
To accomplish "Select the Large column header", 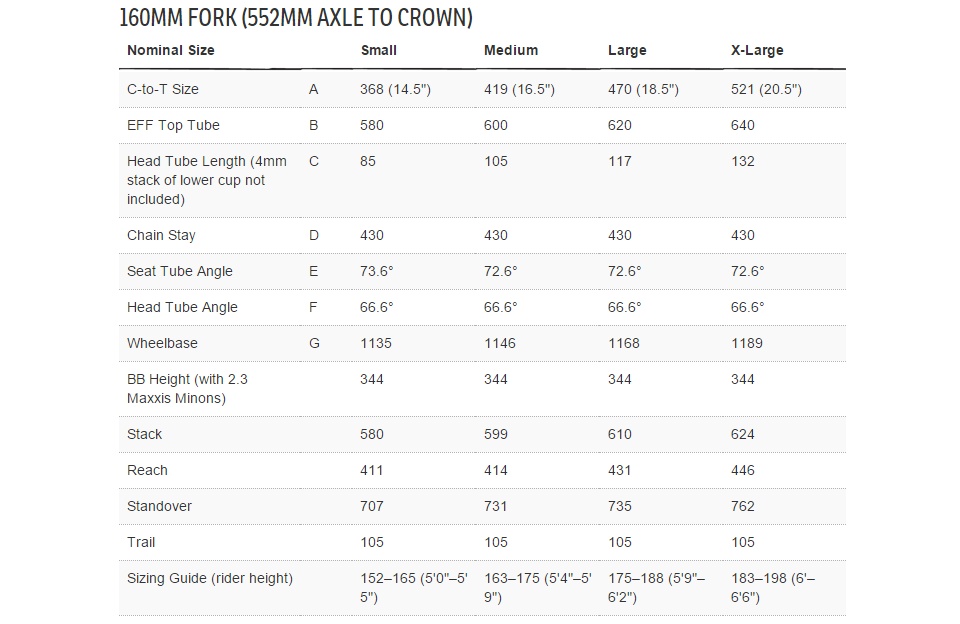I will pyautogui.click(x=627, y=50).
